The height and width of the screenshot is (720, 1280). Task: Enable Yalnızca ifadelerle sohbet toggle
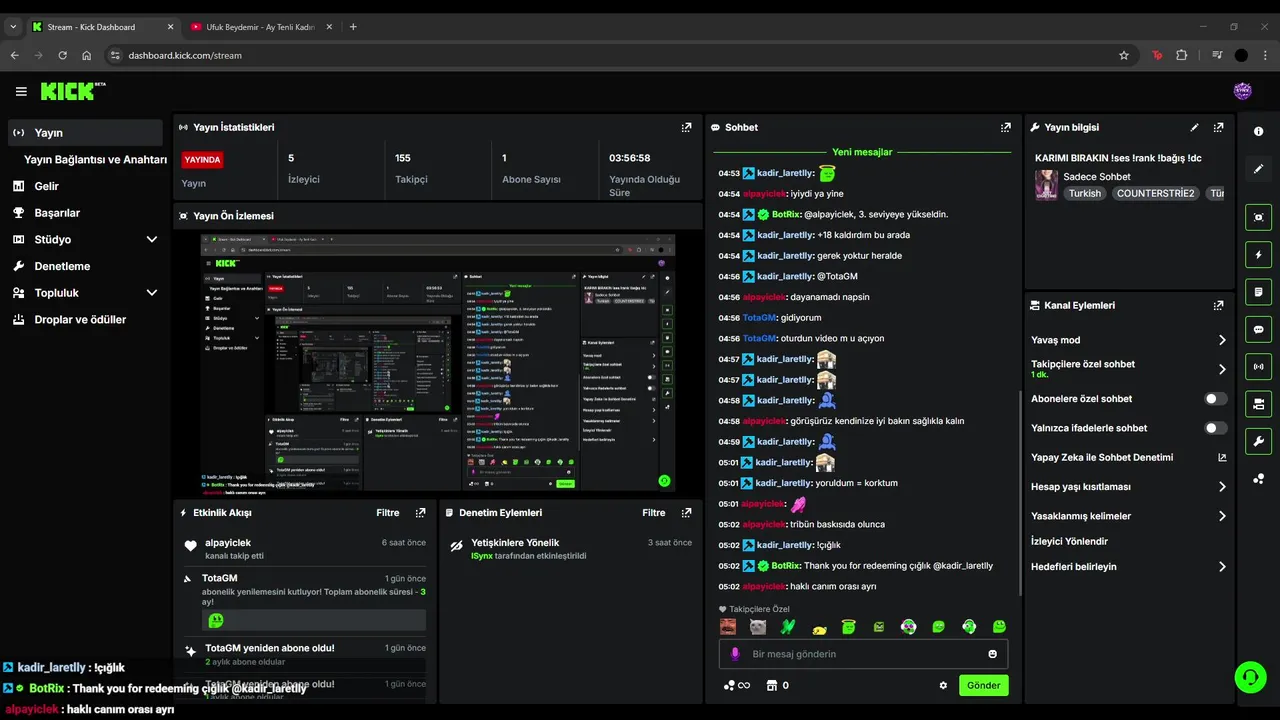(1216, 428)
